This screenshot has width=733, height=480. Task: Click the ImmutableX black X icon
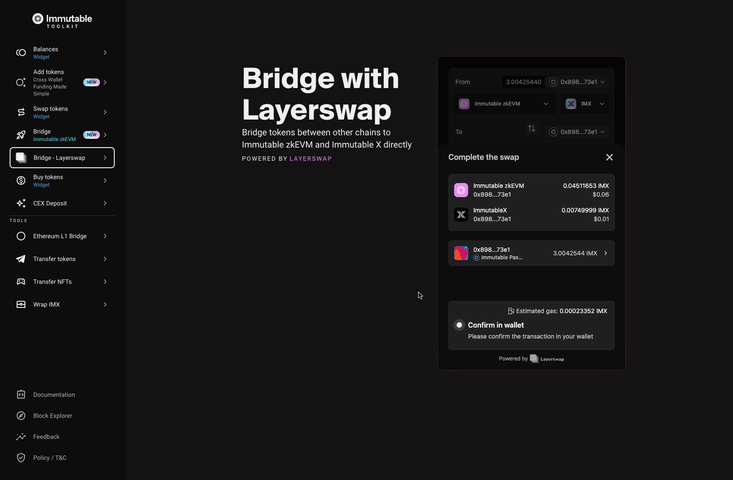click(461, 215)
